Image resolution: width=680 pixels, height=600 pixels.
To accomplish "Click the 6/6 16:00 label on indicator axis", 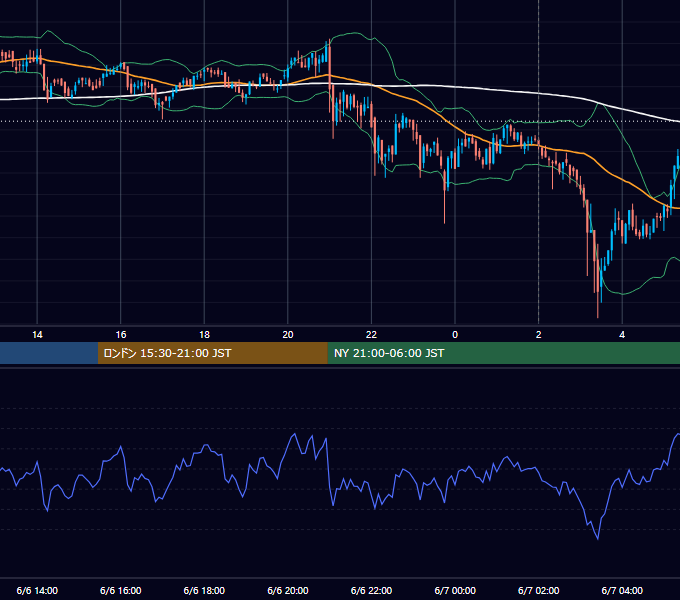I will click(121, 590).
